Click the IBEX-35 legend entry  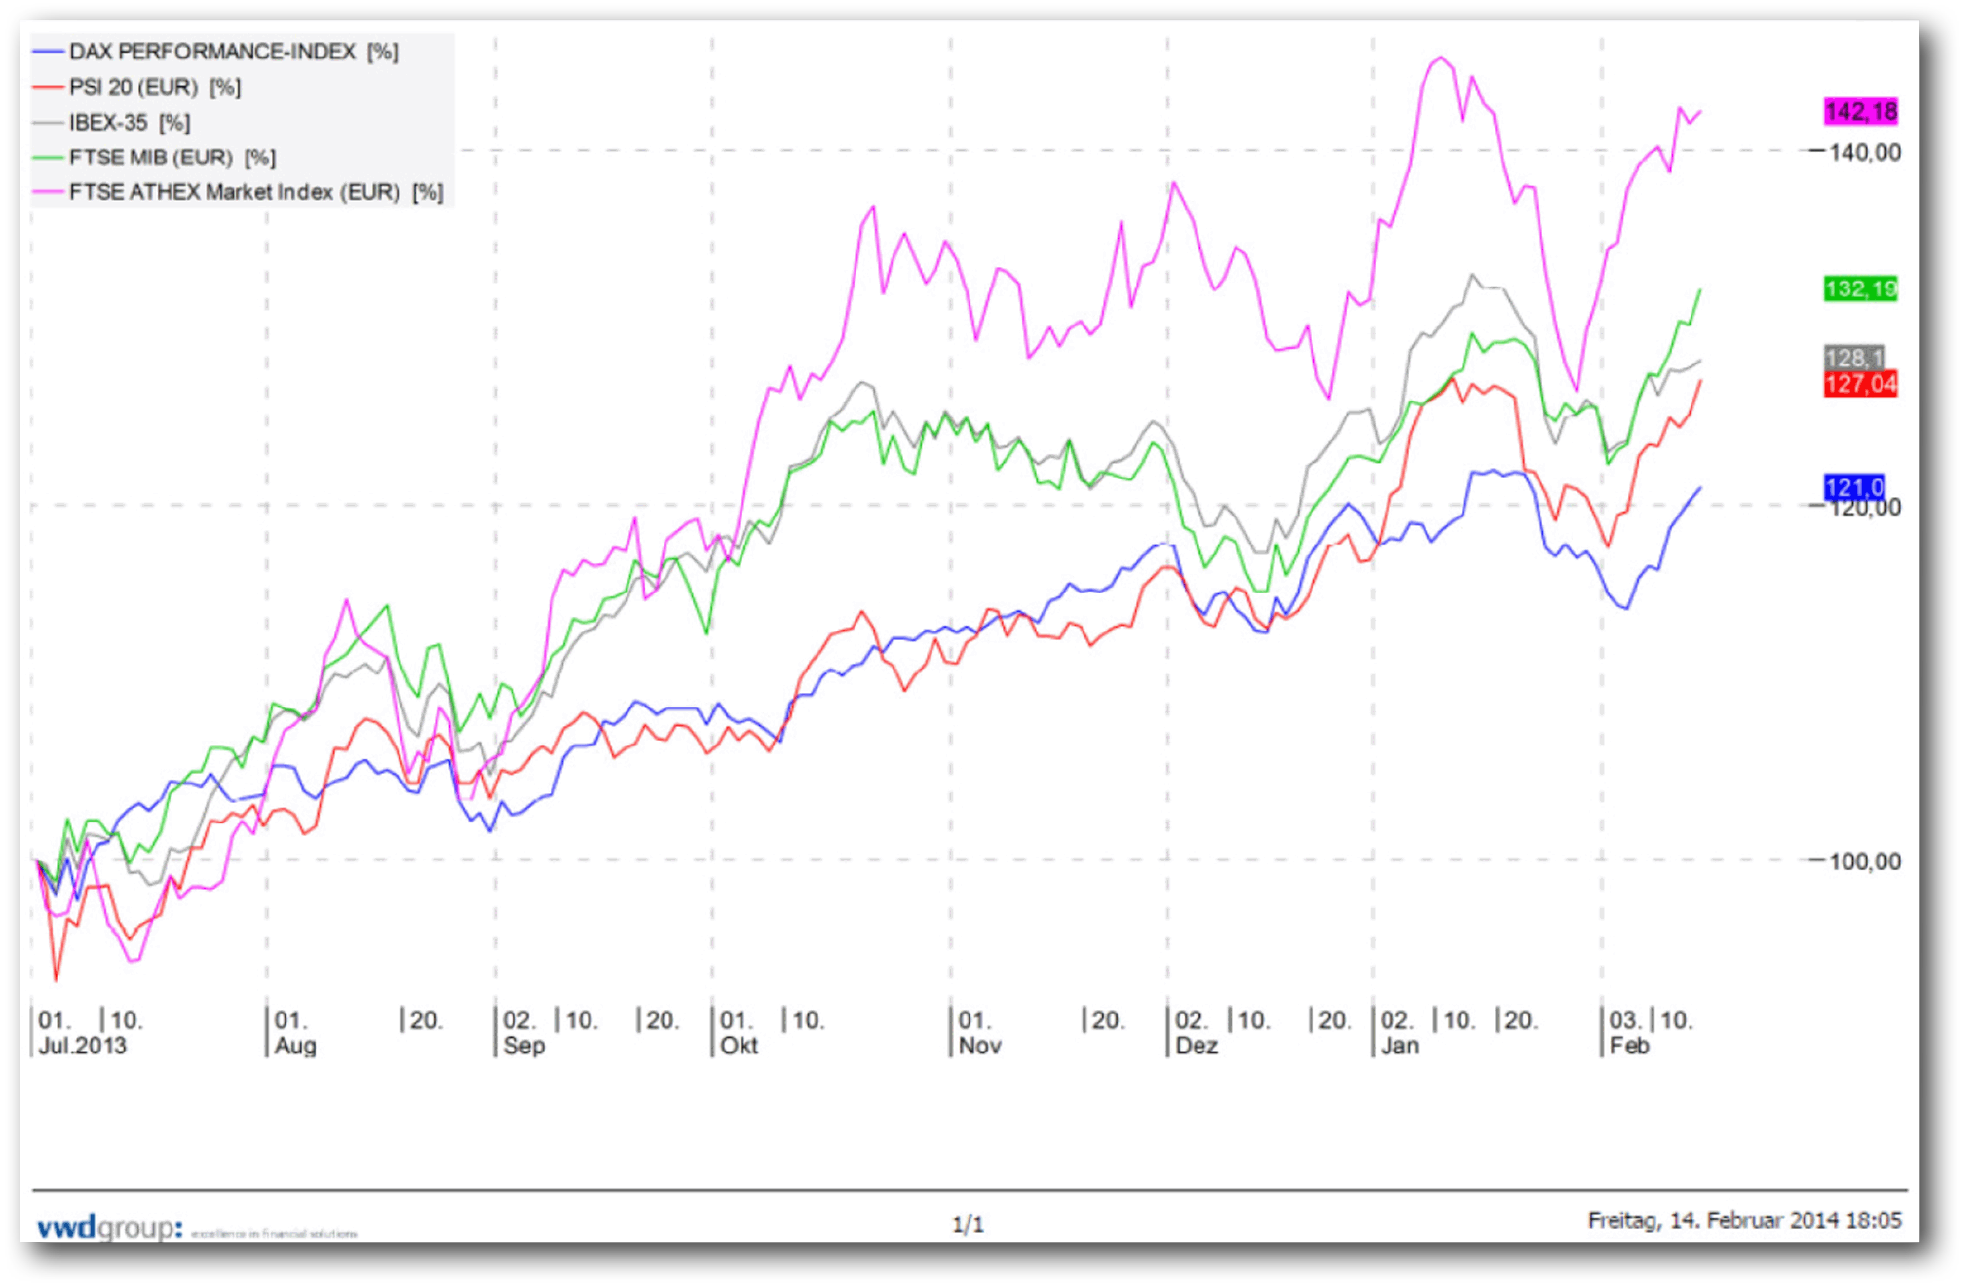[x=112, y=122]
